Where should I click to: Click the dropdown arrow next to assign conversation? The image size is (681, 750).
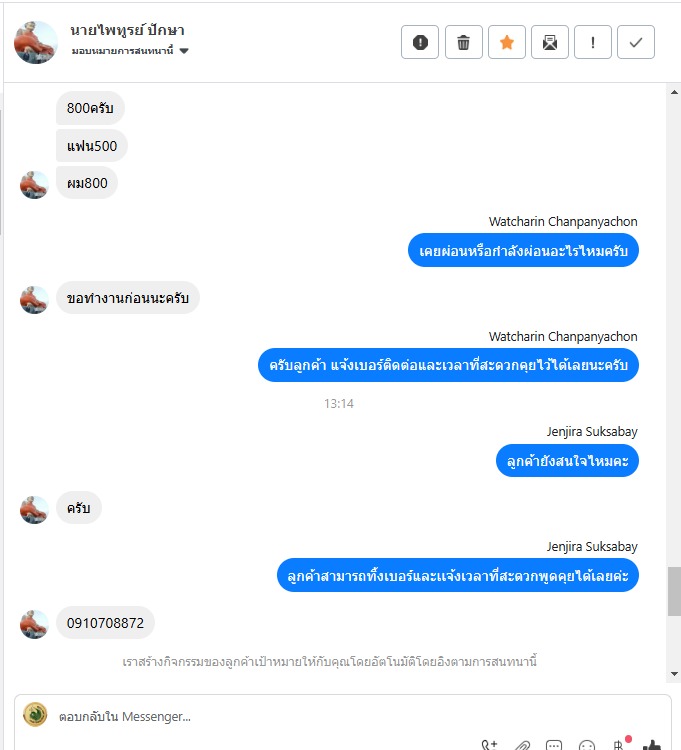(x=184, y=51)
